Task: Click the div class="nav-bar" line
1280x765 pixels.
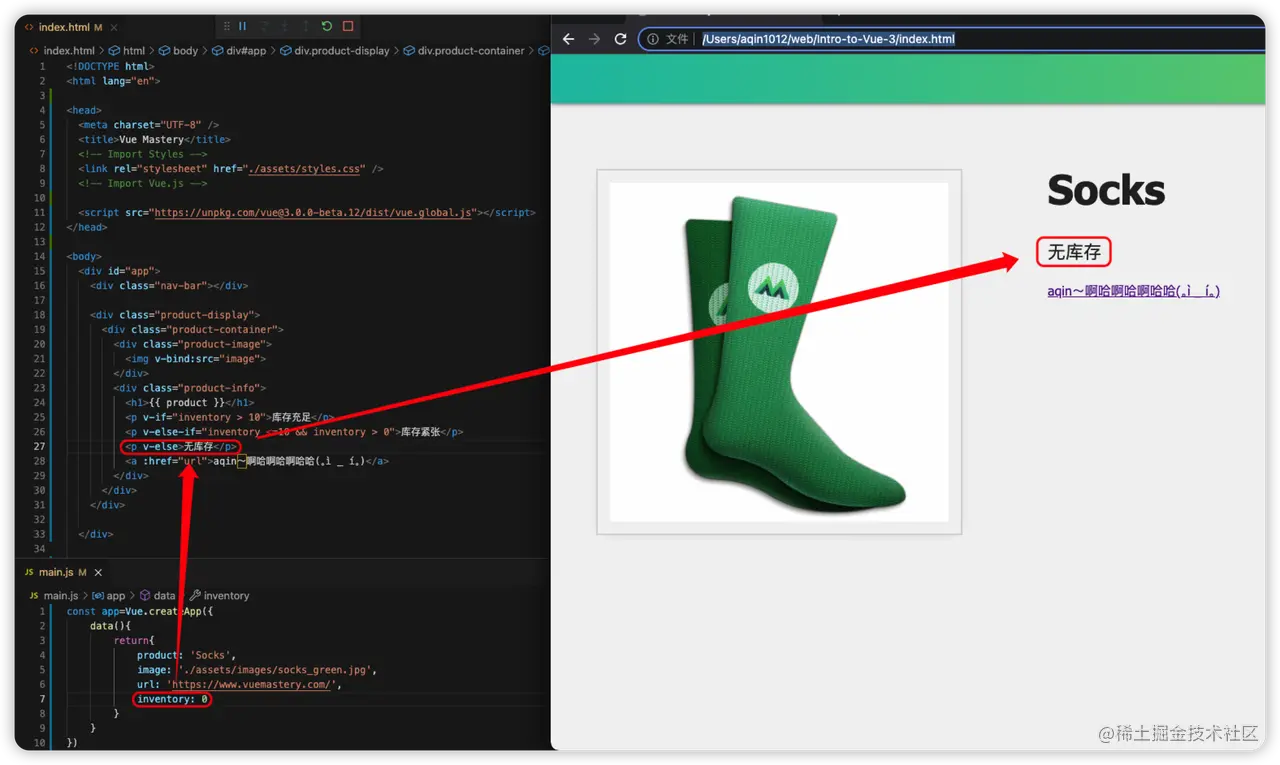Action: 168,286
